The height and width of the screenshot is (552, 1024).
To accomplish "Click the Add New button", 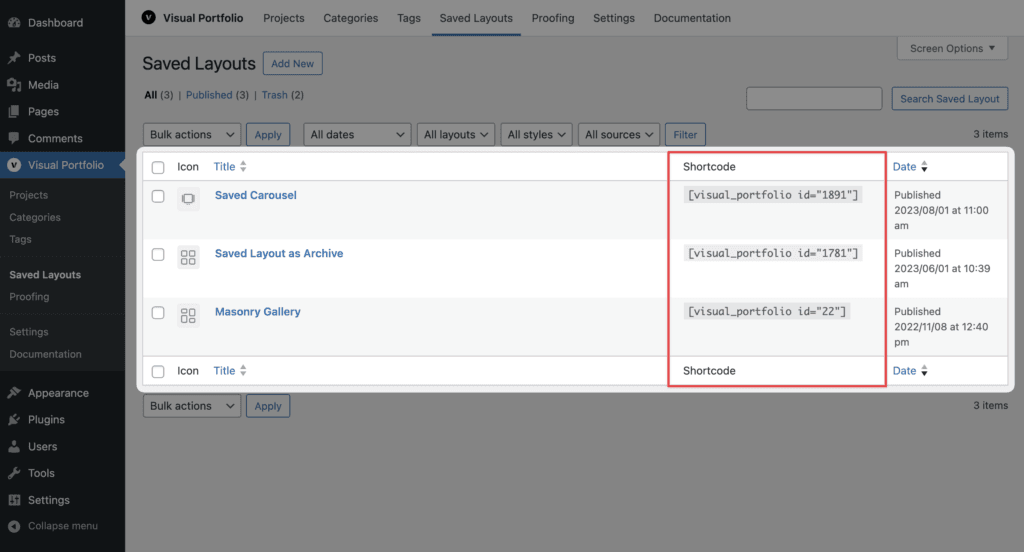I will [293, 63].
